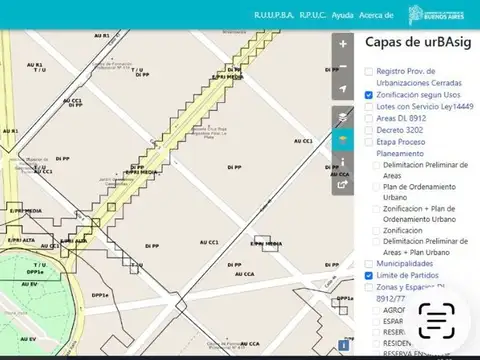Click the Decreto 3202 label
Screen dimensions: 480x360
[399, 130]
